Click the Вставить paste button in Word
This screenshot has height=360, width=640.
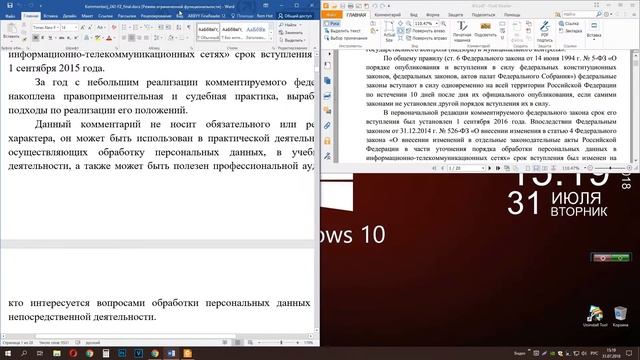pos(11,32)
